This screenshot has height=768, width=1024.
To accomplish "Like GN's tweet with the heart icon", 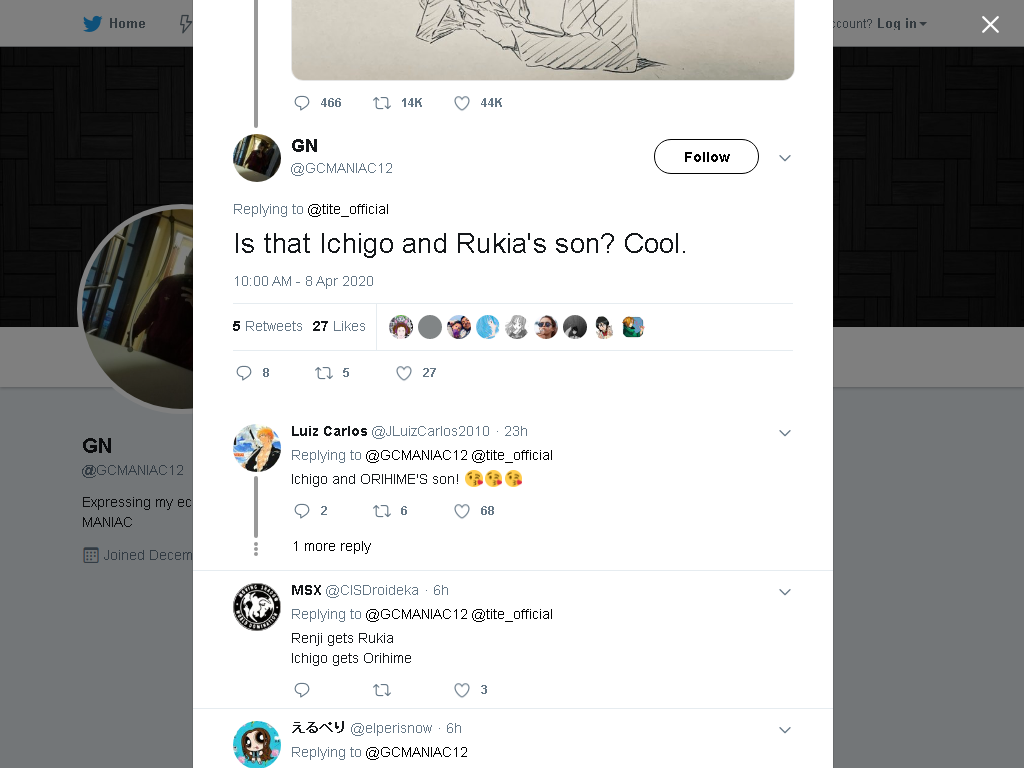I will (x=404, y=373).
